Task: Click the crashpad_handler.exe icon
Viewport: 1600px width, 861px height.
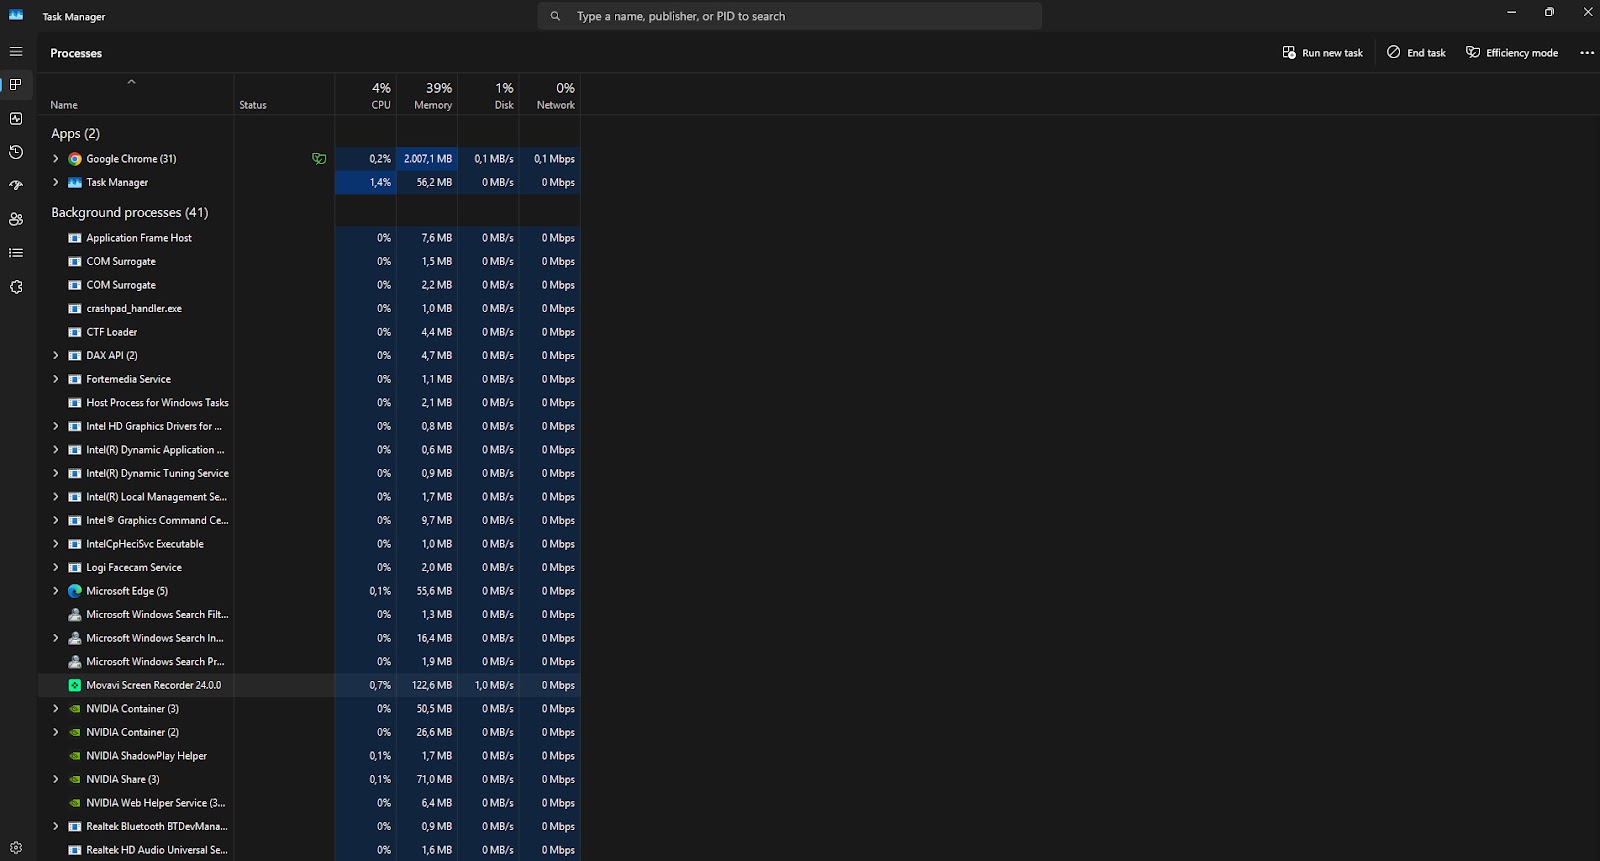Action: point(75,309)
